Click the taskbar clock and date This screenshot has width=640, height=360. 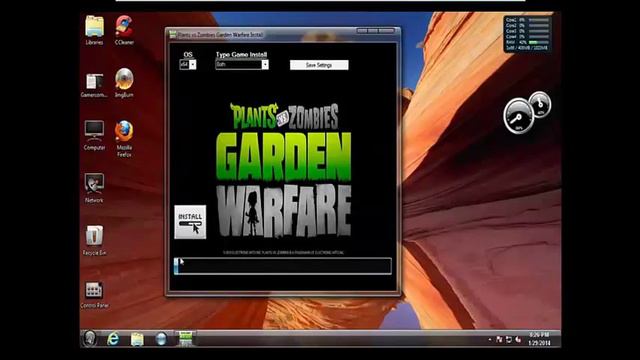(539, 339)
